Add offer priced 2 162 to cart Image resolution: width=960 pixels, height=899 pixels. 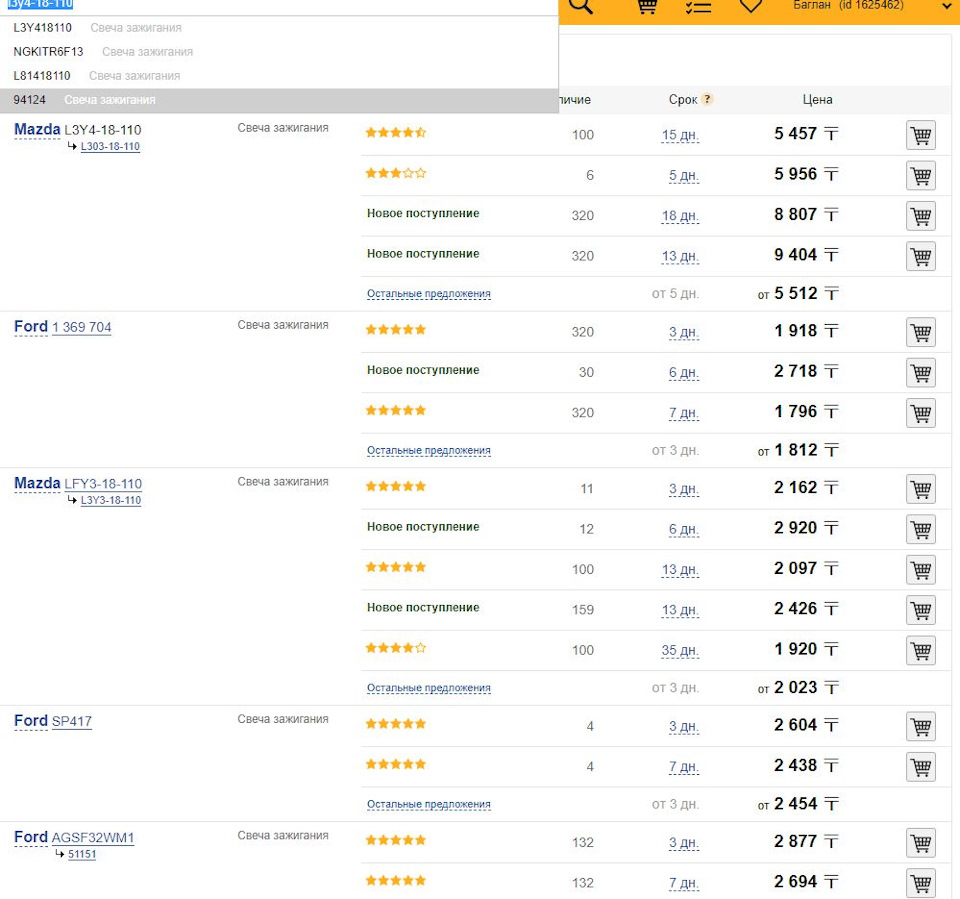pyautogui.click(x=921, y=489)
